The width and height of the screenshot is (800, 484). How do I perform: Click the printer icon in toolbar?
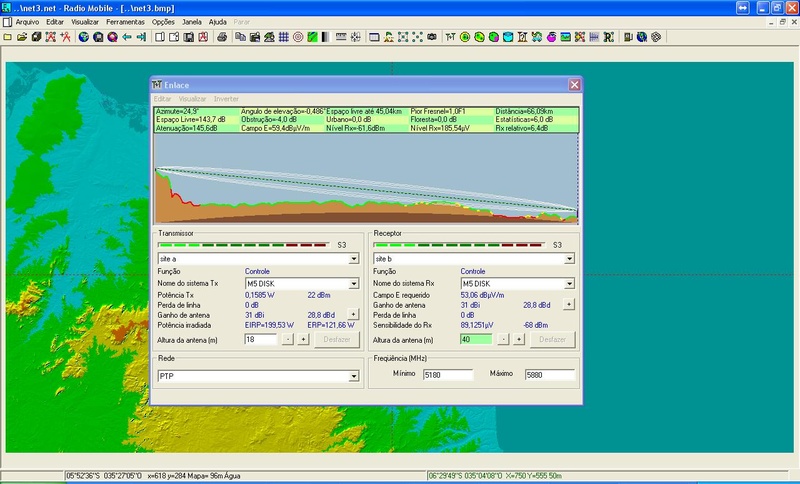(222, 37)
